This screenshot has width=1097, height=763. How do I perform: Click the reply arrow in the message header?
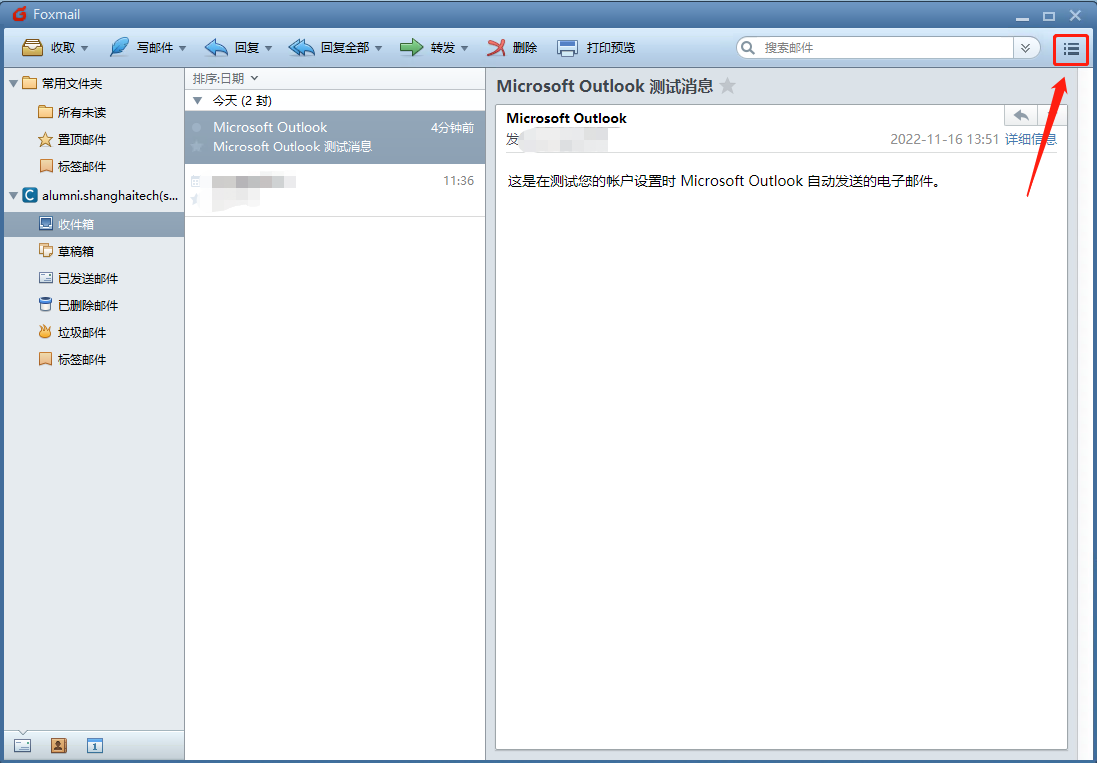coord(1021,115)
